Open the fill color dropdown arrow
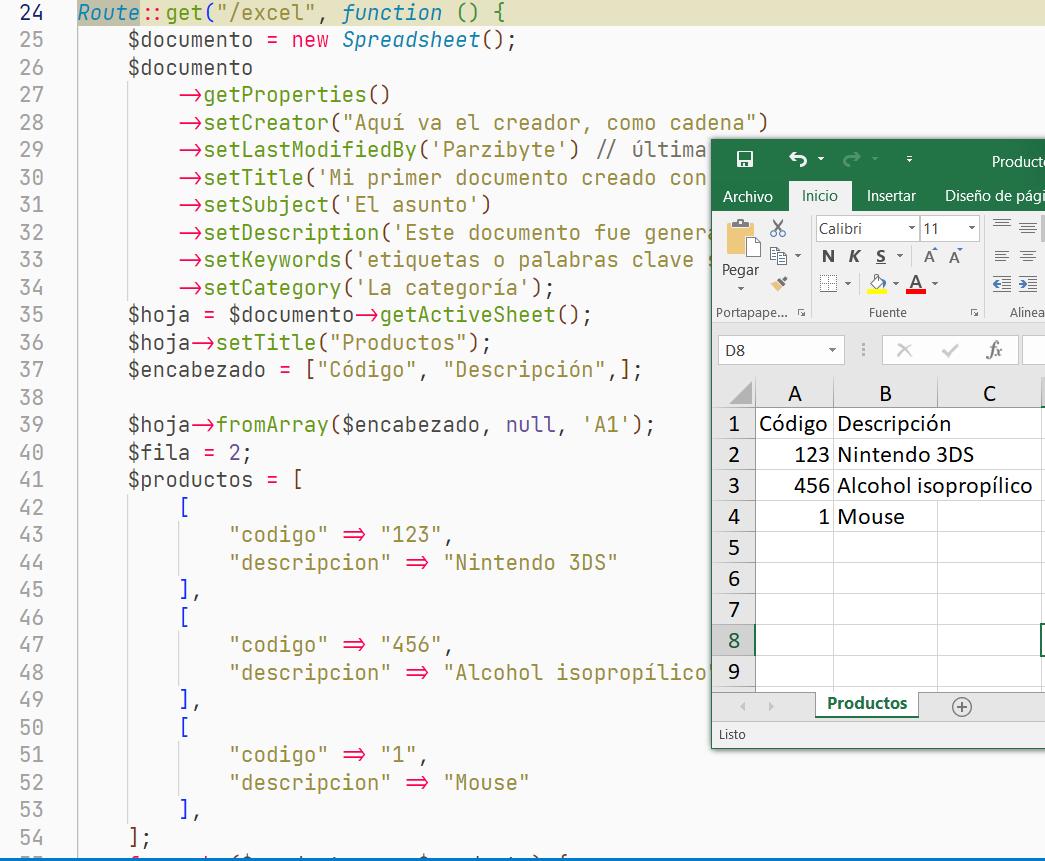 pyautogui.click(x=896, y=284)
